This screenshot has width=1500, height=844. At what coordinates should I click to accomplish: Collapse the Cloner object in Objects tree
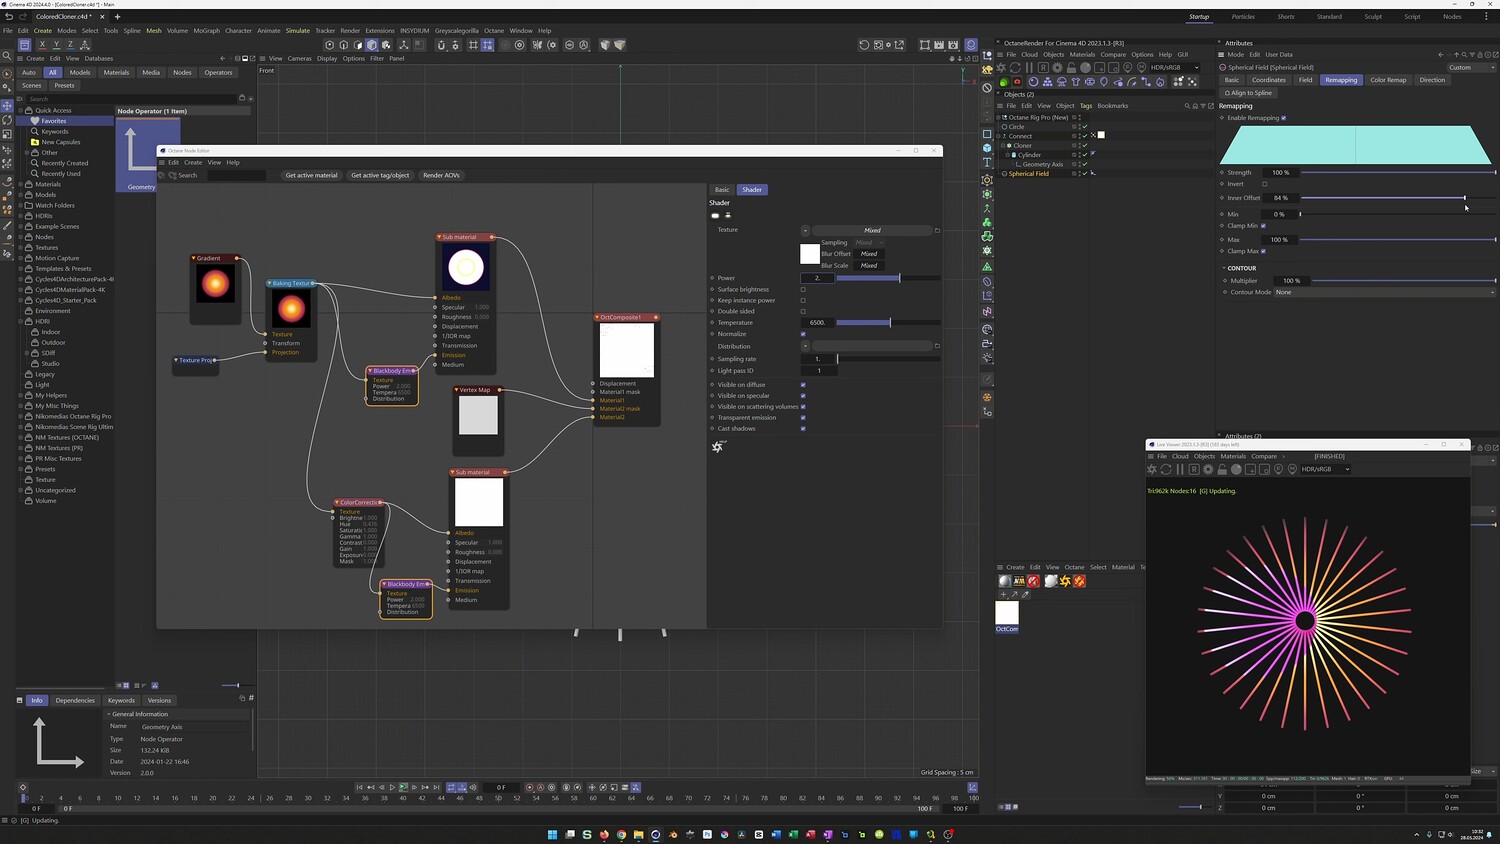1004,146
